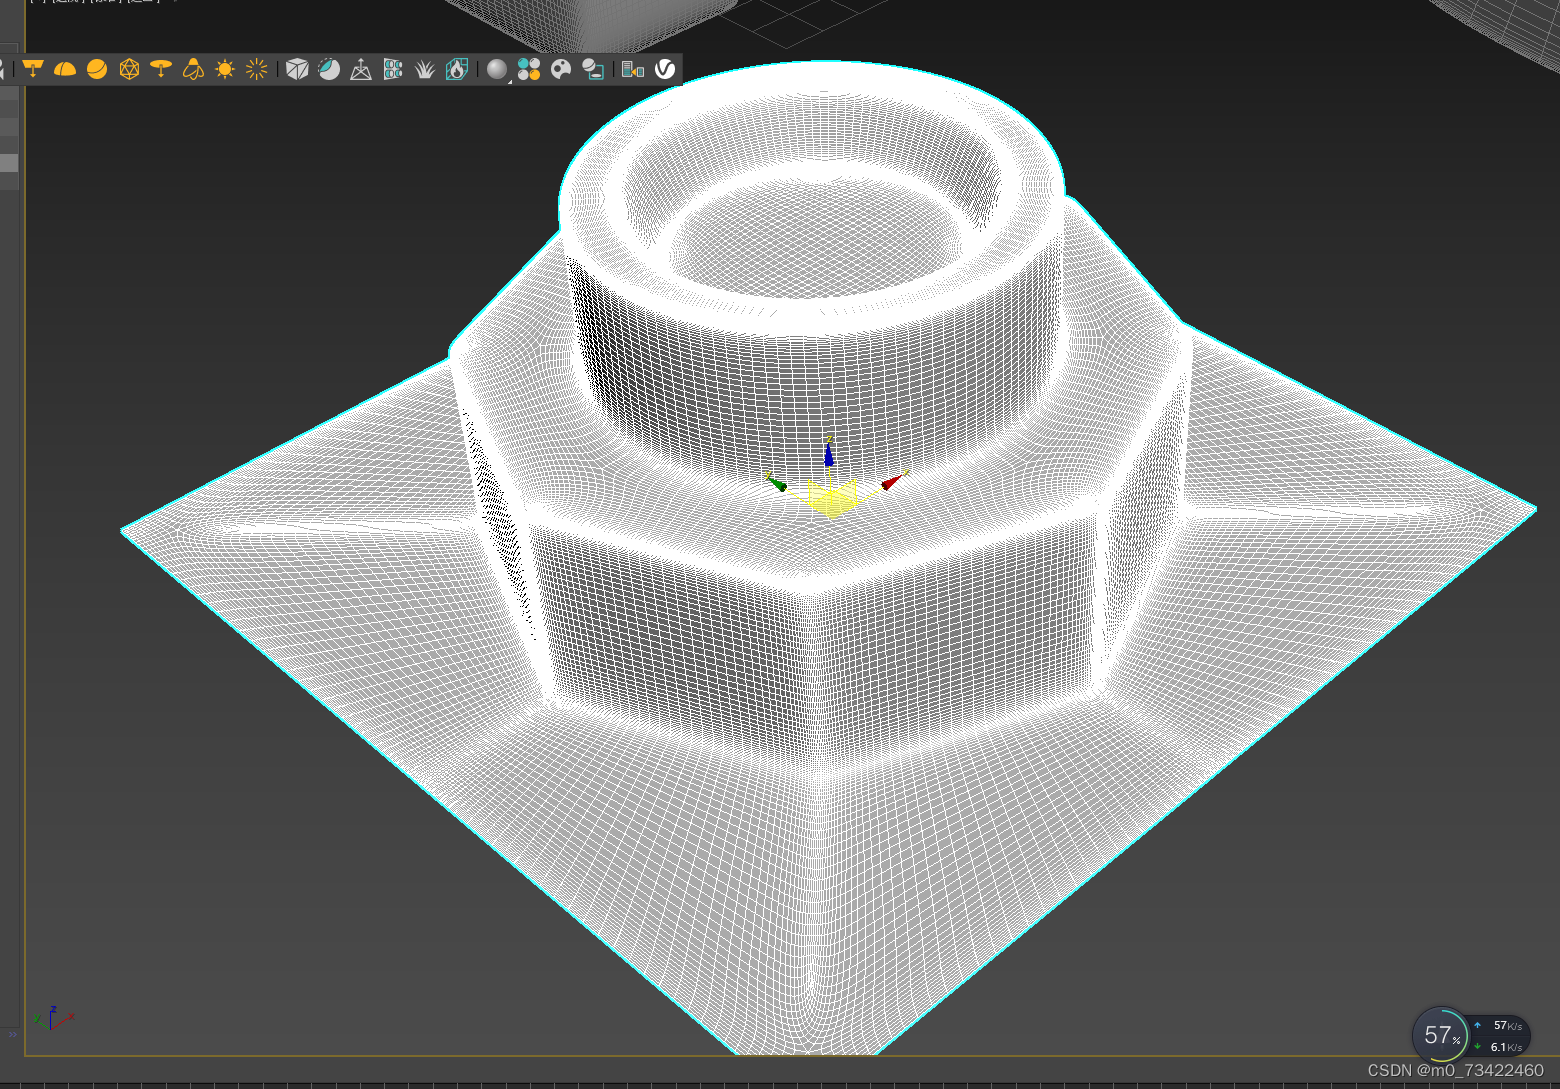Image resolution: width=1560 pixels, height=1089 pixels.
Task: Add a VRayVolumeGrid fire icon
Action: [x=457, y=68]
